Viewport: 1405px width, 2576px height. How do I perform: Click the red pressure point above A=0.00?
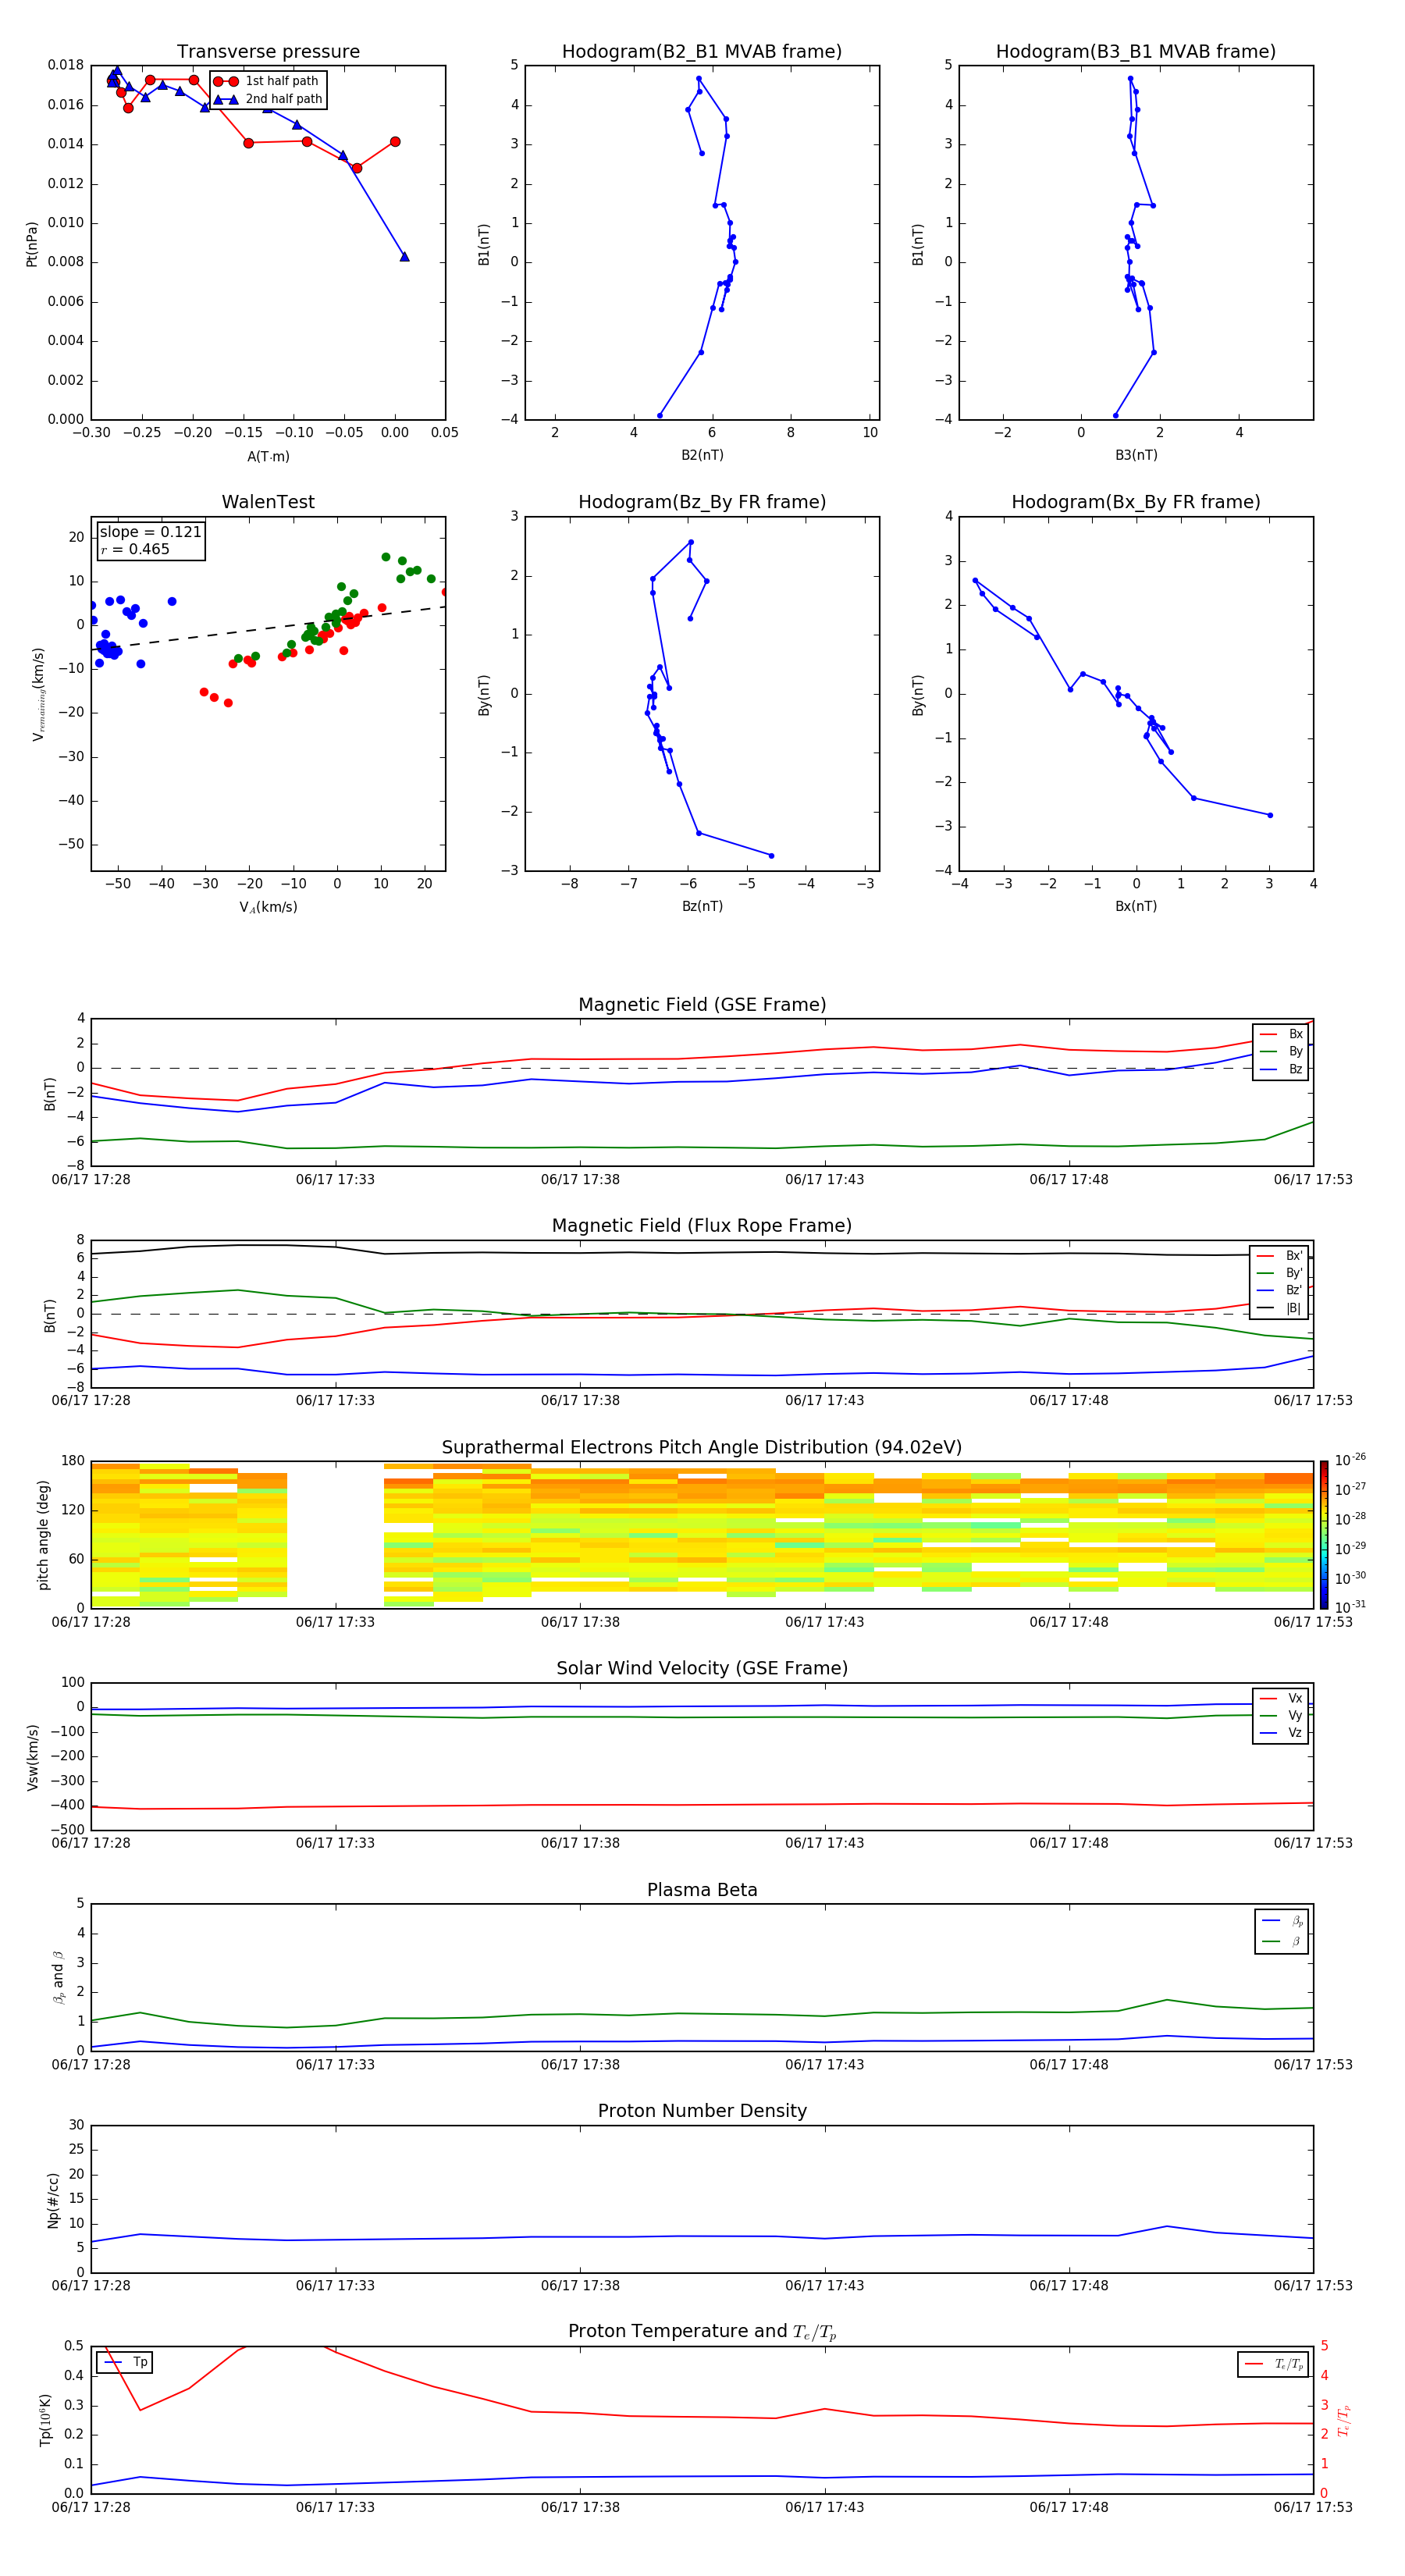coord(395,142)
